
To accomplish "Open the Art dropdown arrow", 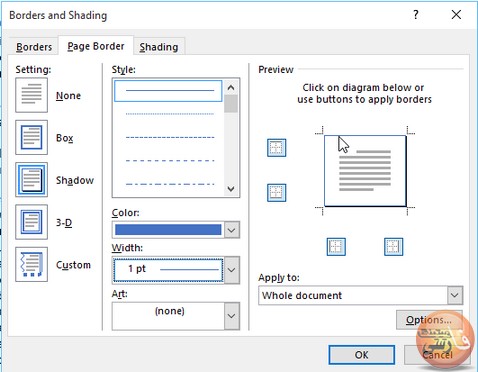I will tap(232, 316).
